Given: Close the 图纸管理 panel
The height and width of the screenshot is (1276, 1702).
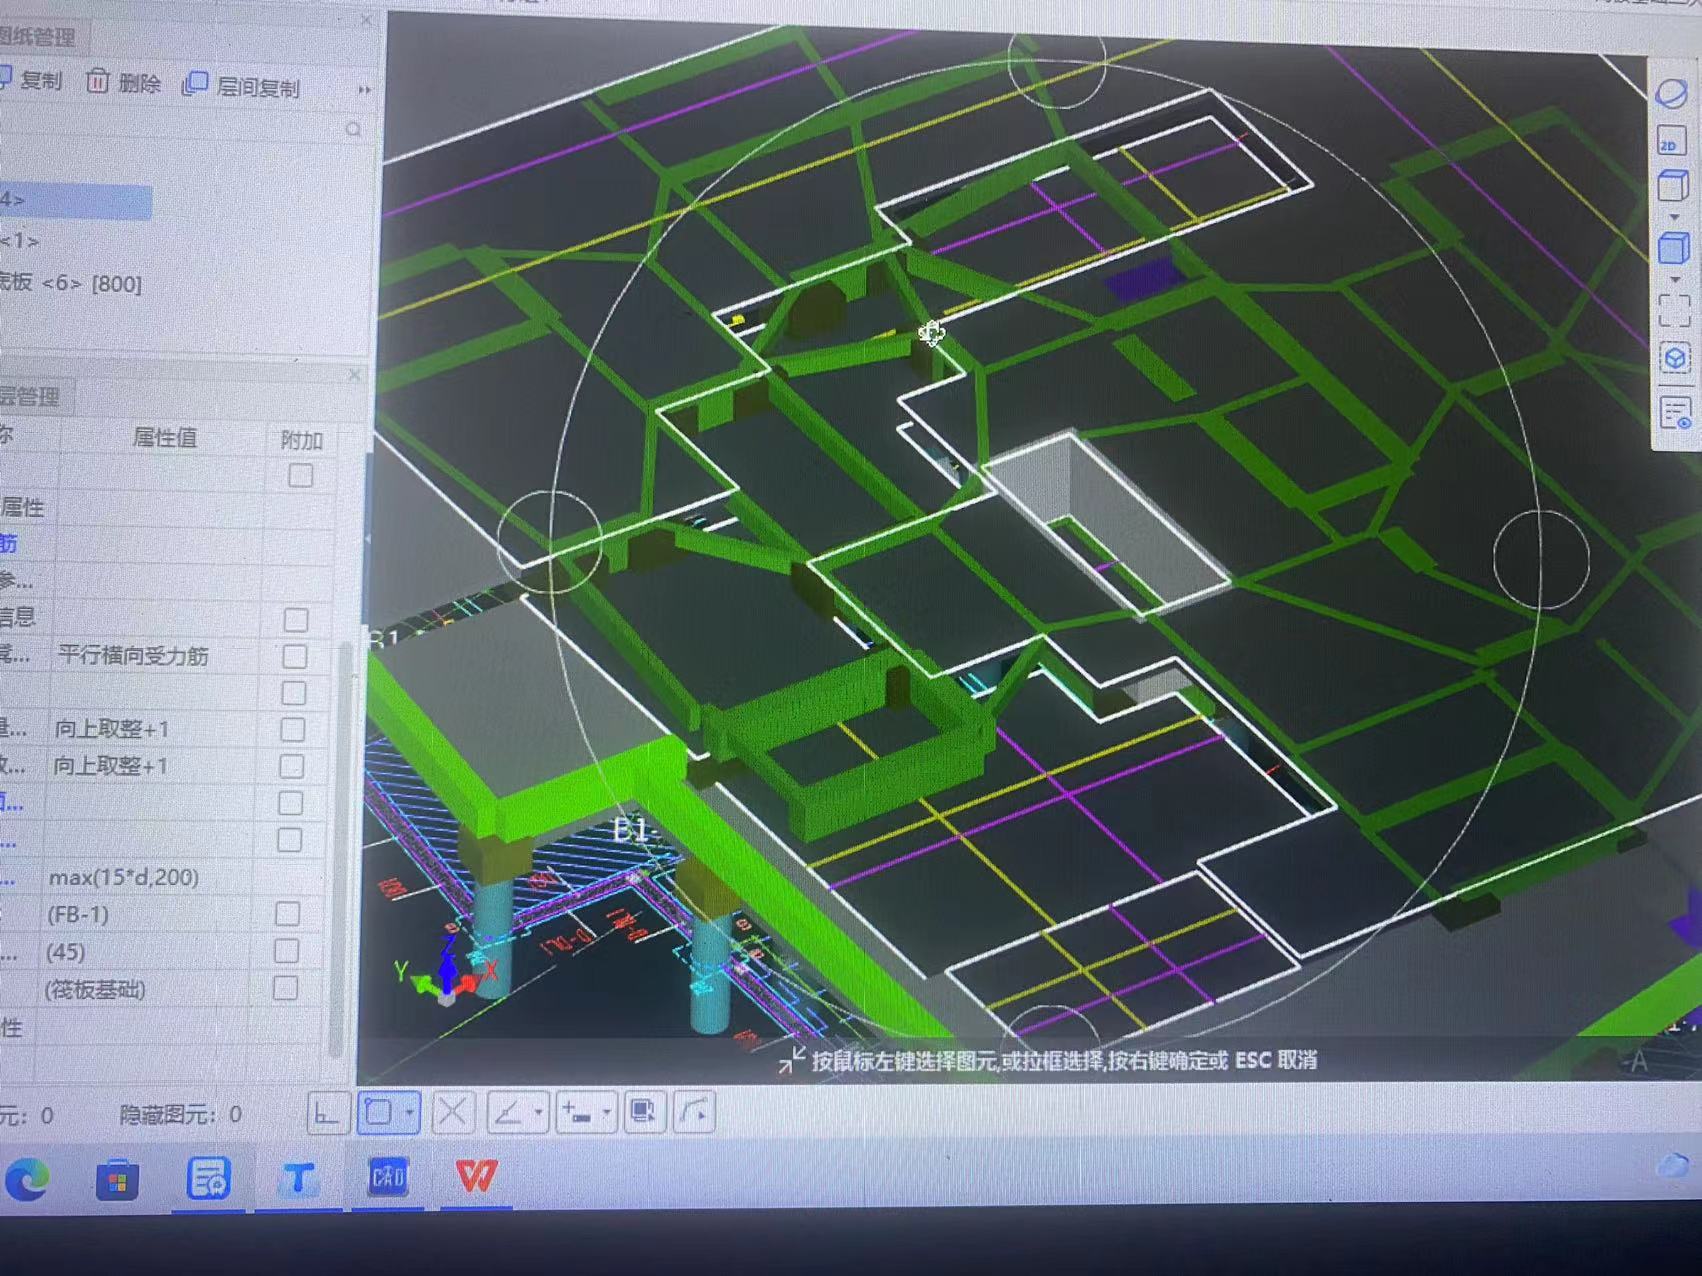Looking at the screenshot, I should coord(366,20).
